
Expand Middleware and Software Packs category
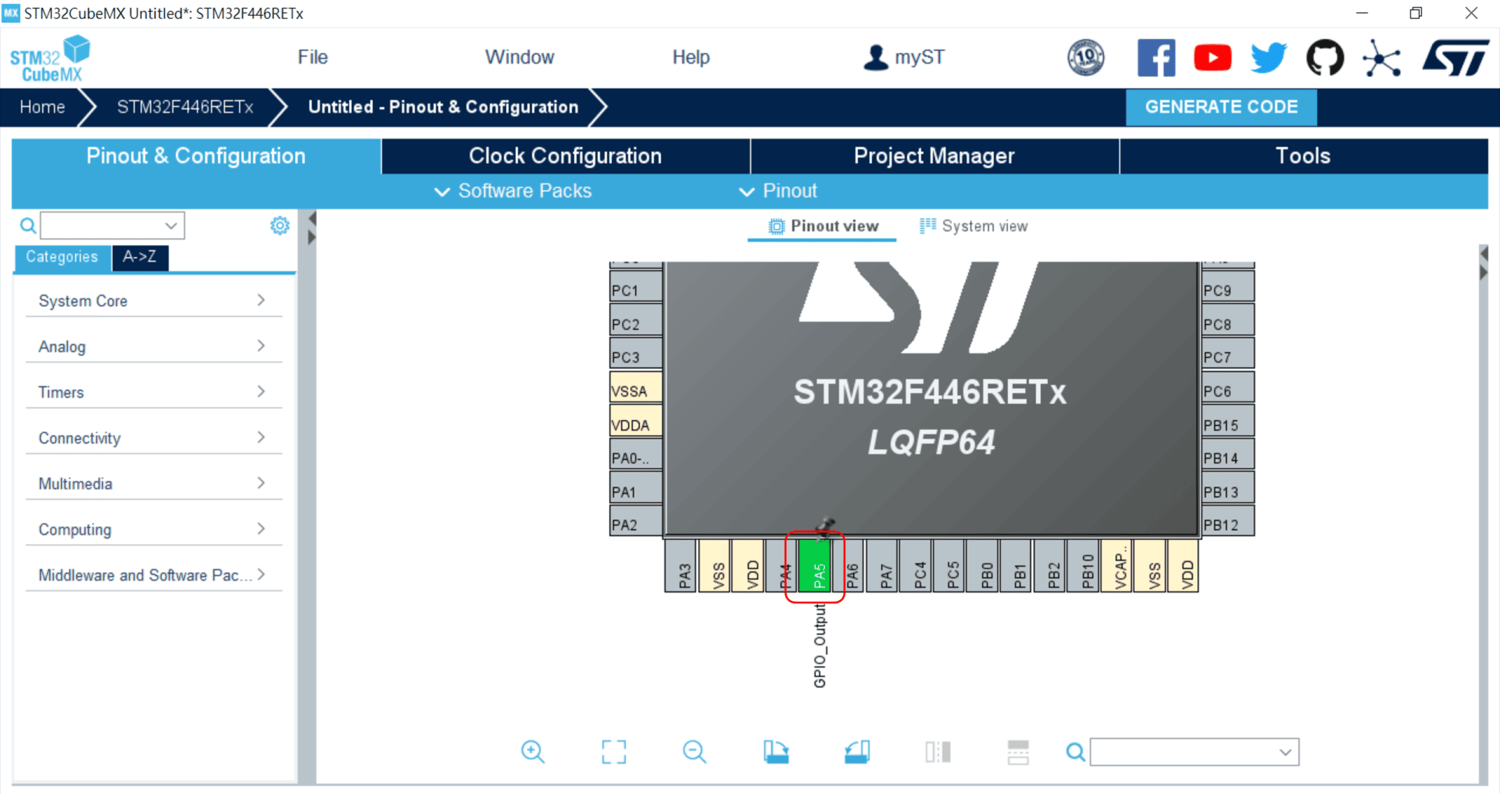click(x=153, y=575)
